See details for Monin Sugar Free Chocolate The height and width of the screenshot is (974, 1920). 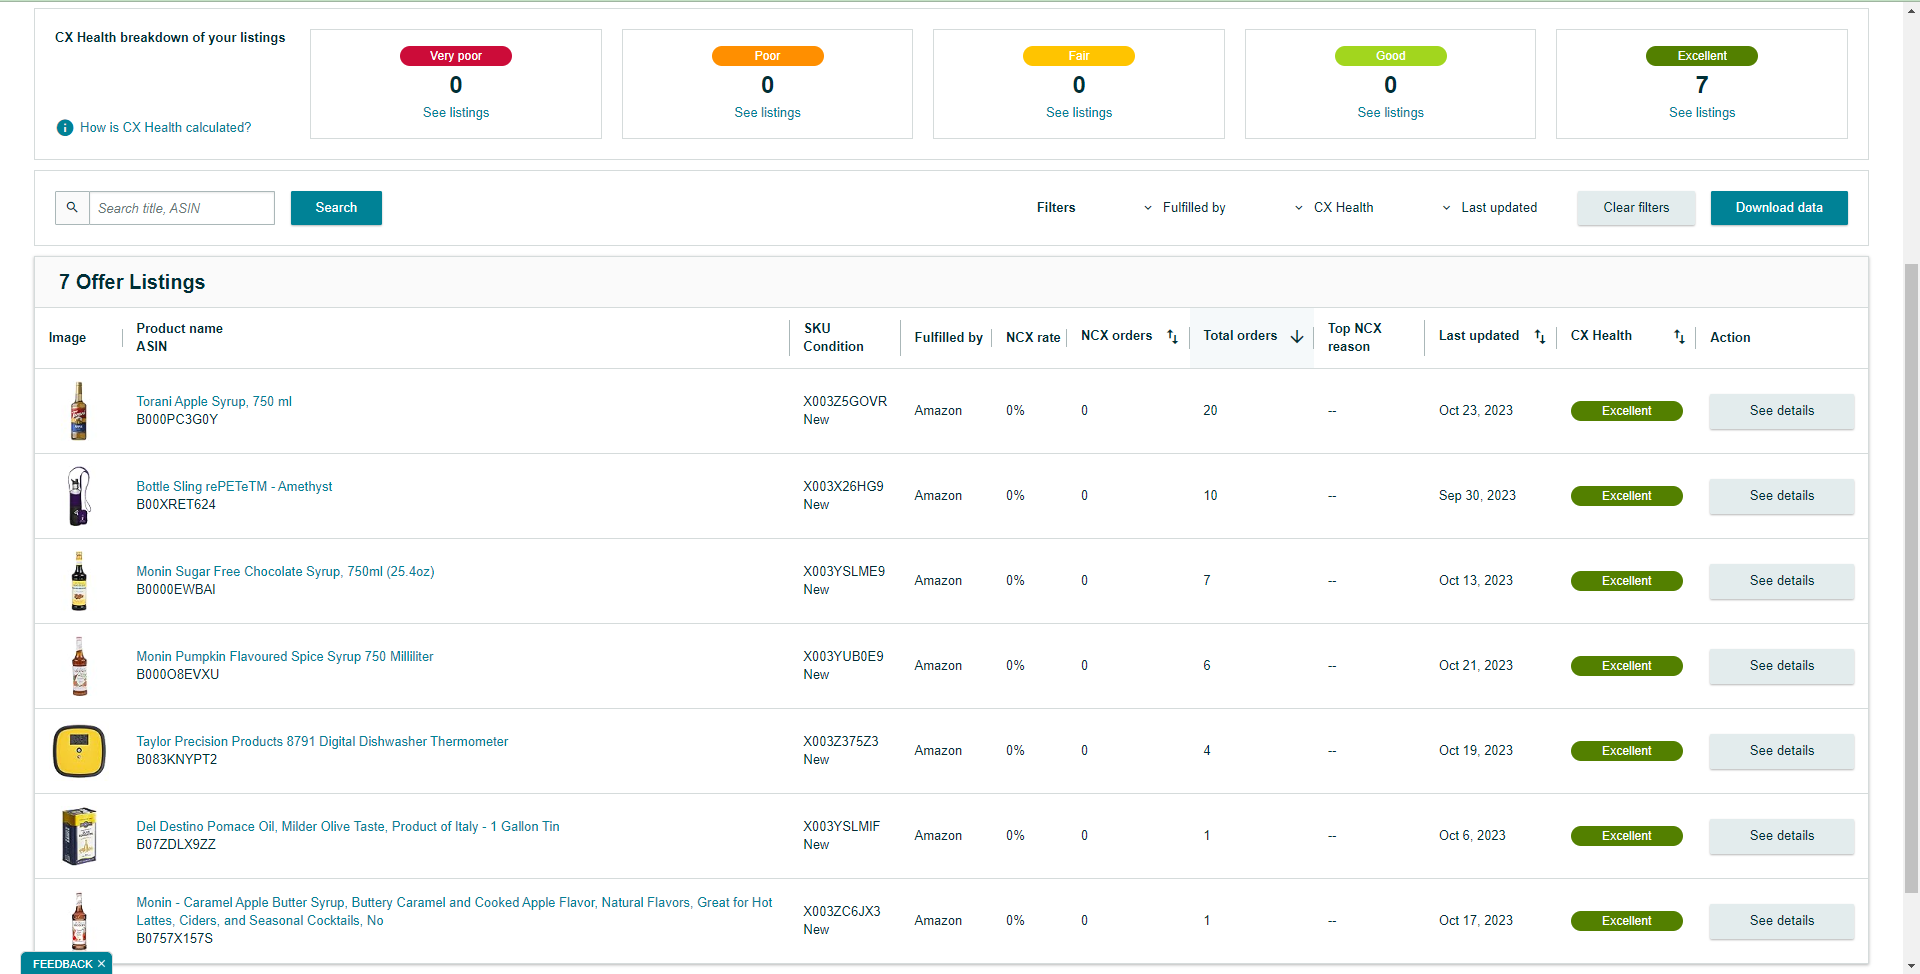(x=1781, y=581)
